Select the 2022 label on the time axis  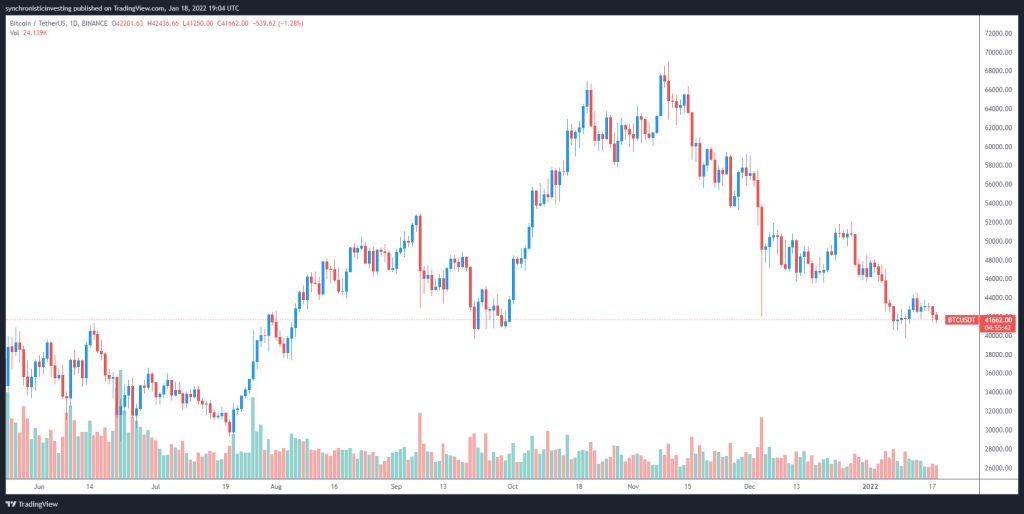coord(872,486)
